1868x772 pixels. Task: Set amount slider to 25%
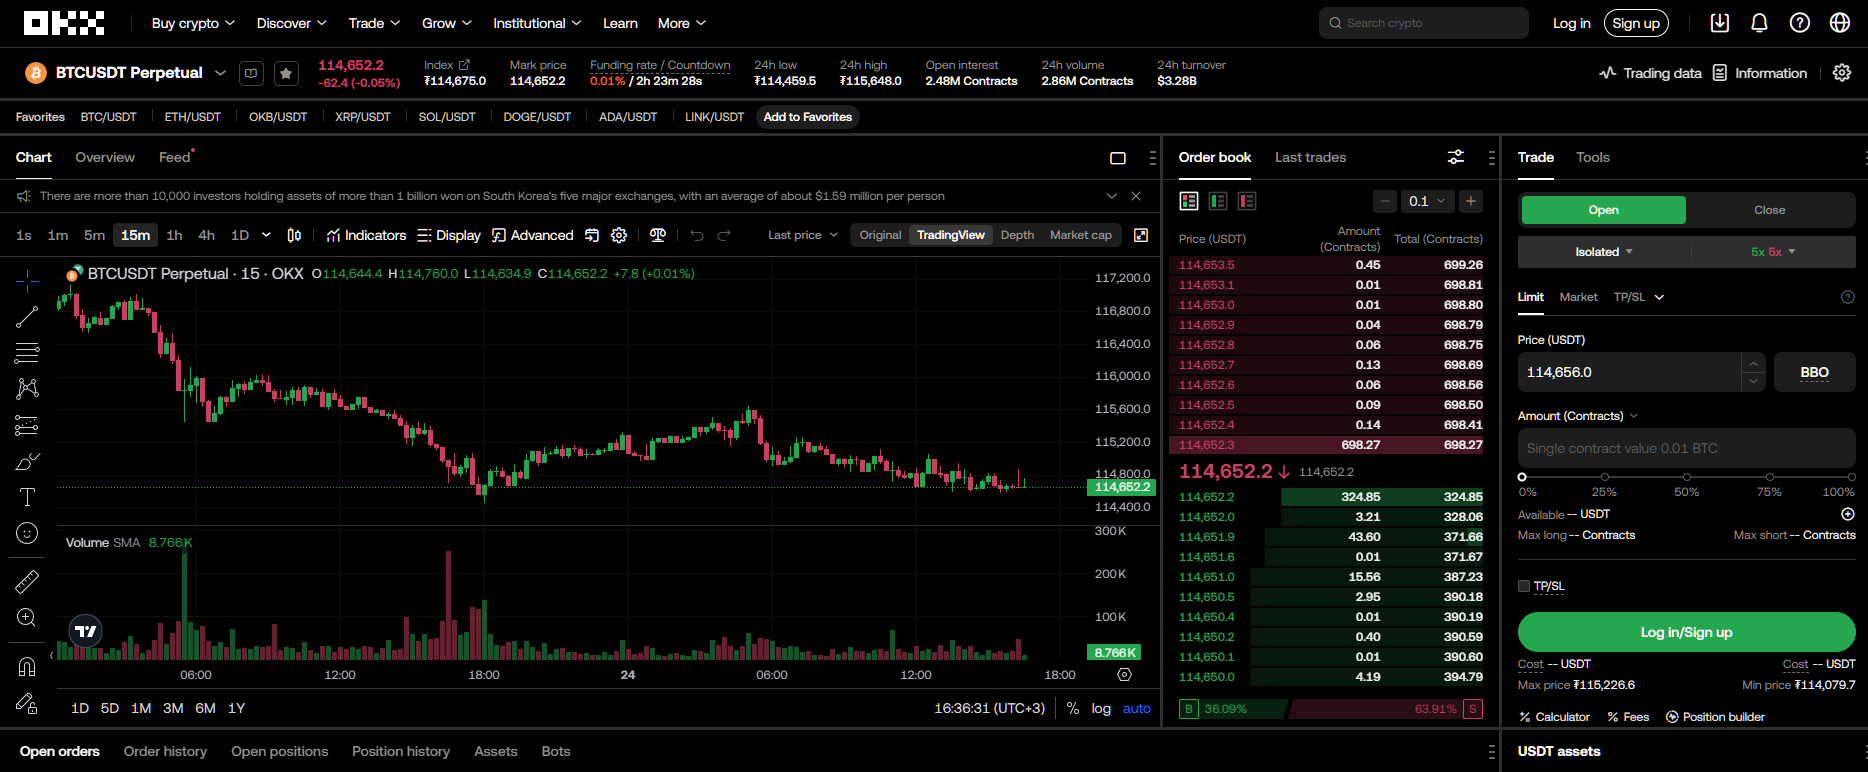(1605, 477)
